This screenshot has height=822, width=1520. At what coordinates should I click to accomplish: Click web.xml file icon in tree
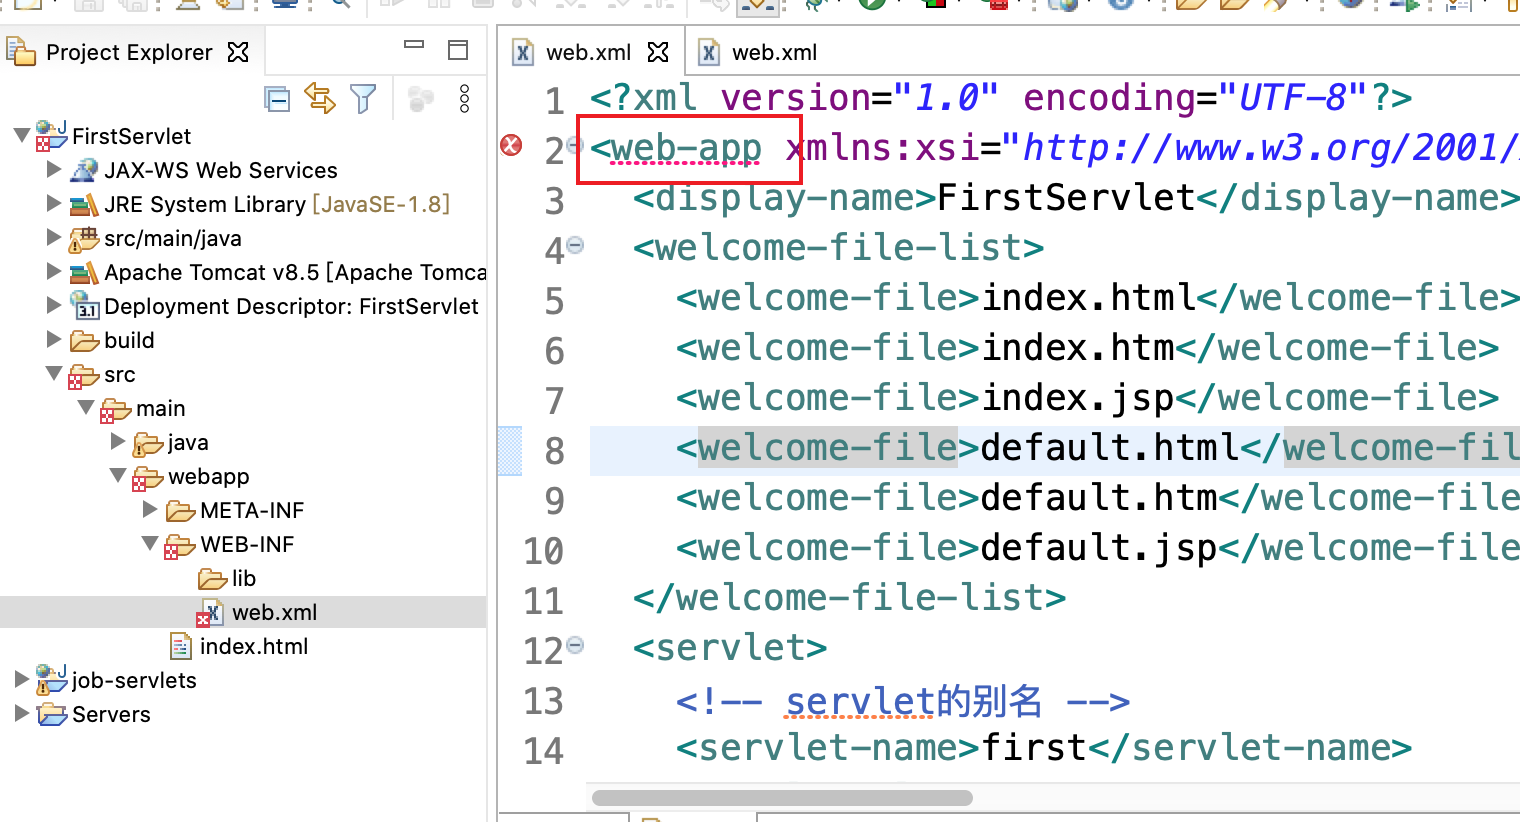211,613
